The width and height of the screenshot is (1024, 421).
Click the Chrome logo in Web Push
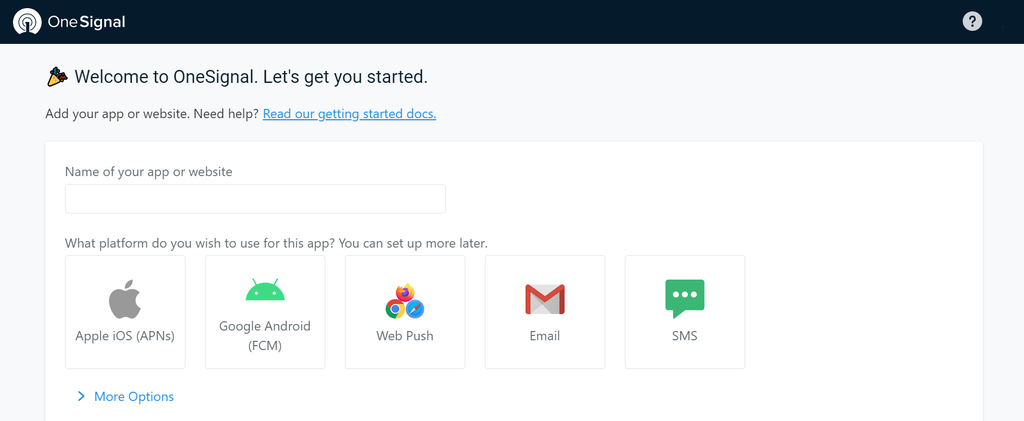395,309
